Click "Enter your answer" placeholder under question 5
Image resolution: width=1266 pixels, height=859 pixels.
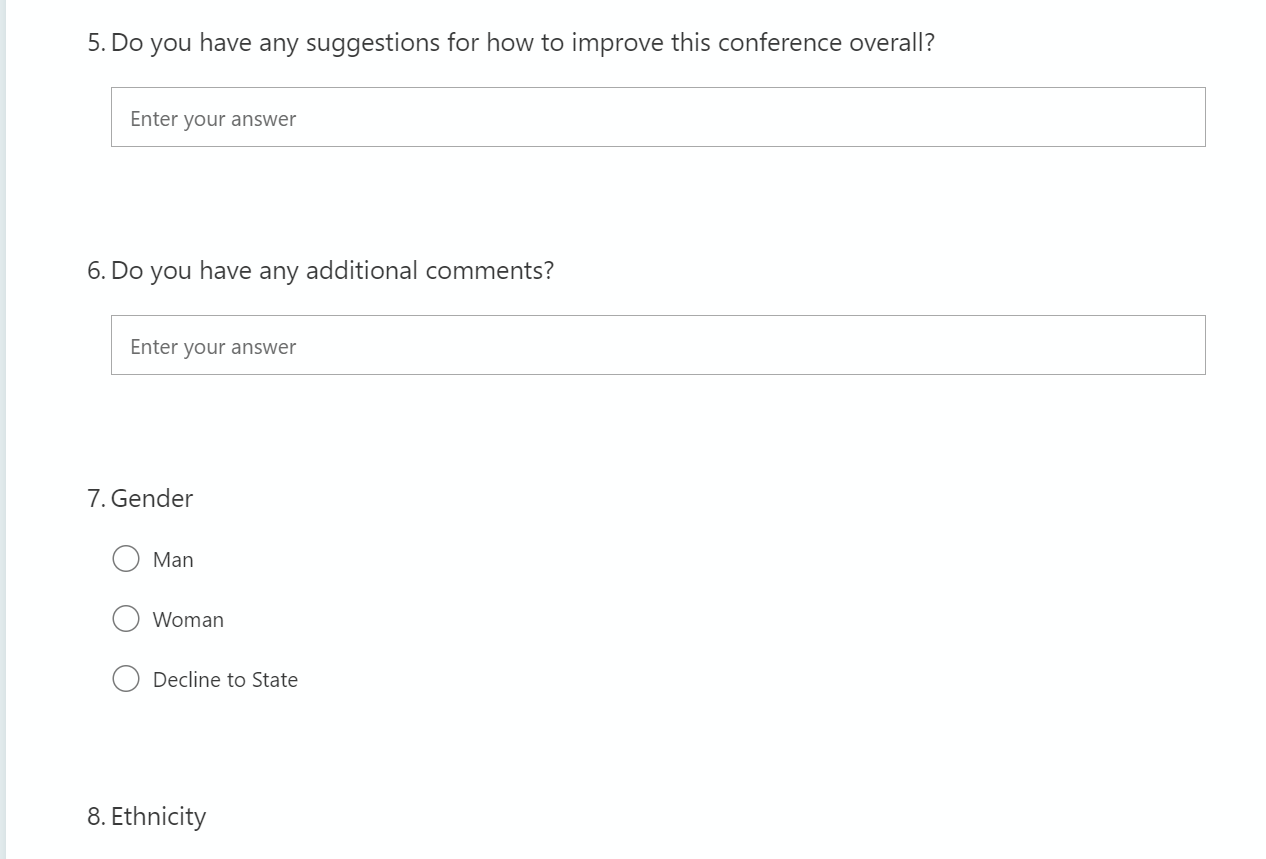[213, 119]
